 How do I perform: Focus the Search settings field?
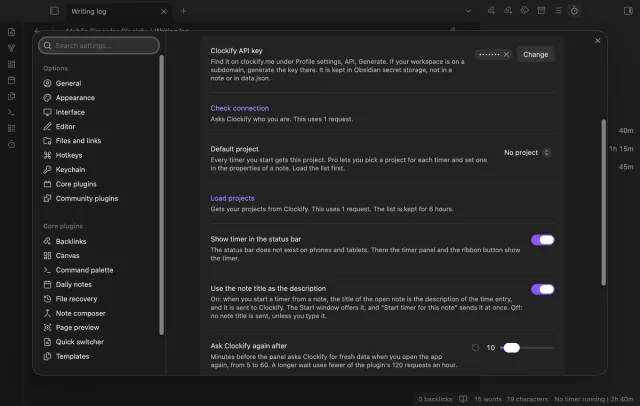(99, 45)
